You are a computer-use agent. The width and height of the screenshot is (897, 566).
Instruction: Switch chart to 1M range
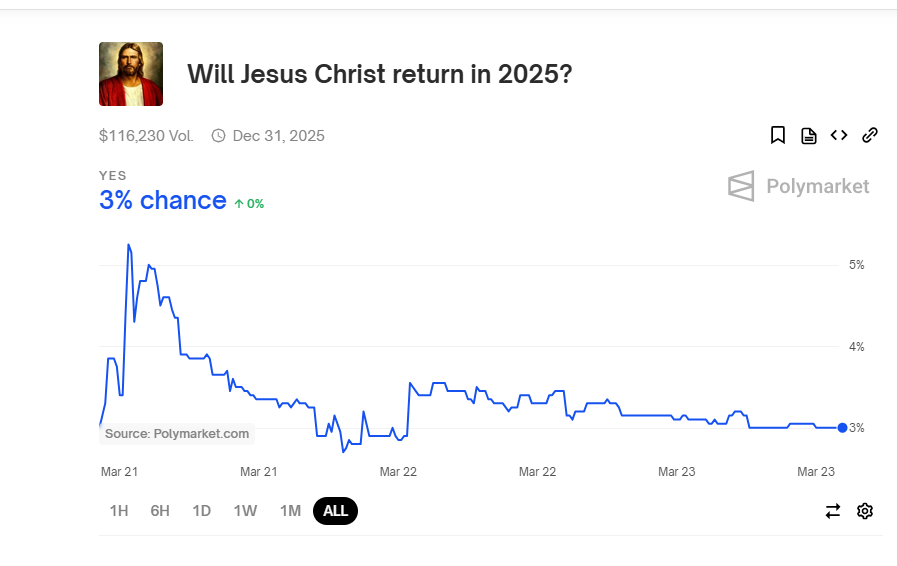coord(290,510)
